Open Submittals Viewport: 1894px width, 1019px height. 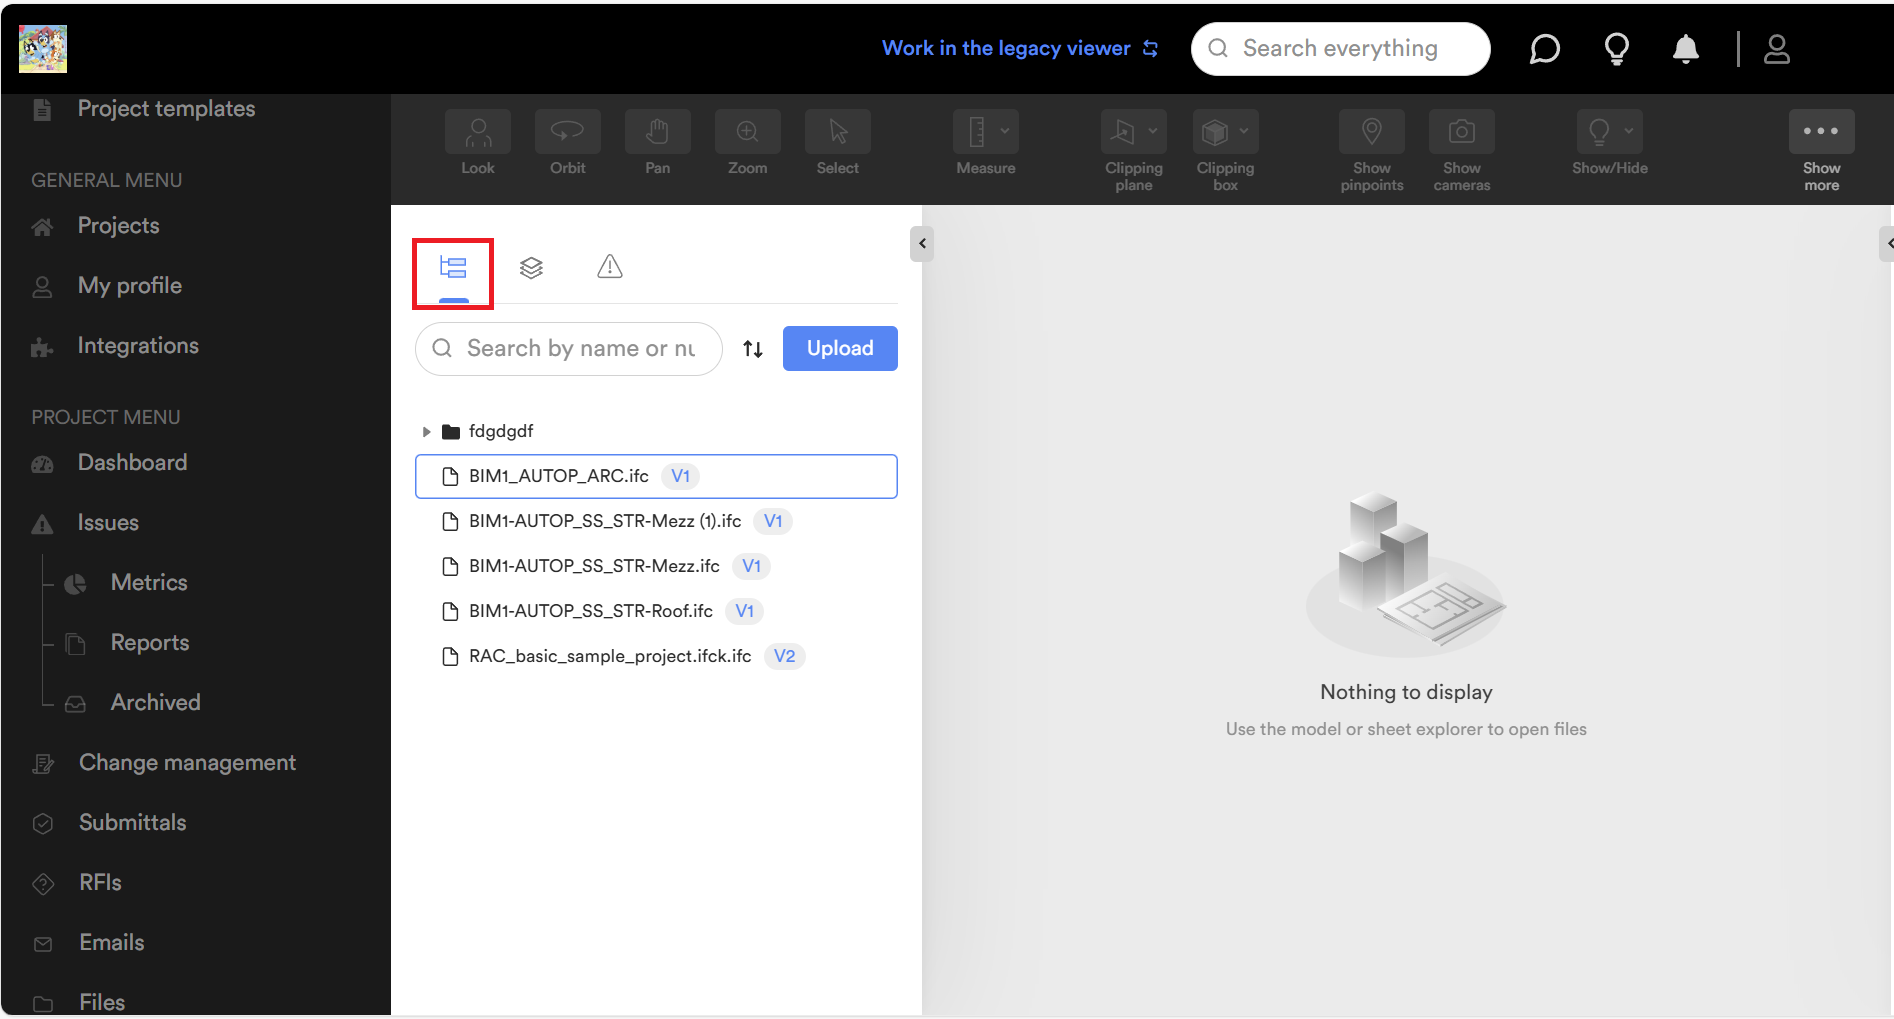coord(132,823)
